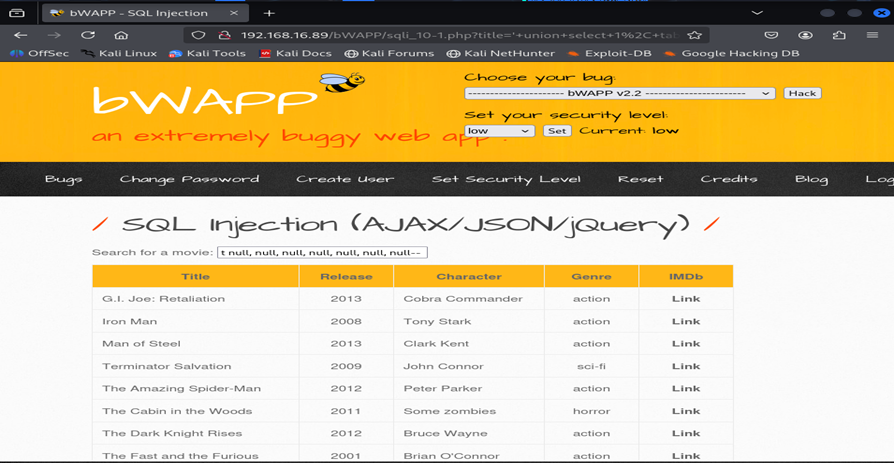The height and width of the screenshot is (463, 894).
Task: Open the Google Hacking DB bookmark
Action: click(x=732, y=54)
